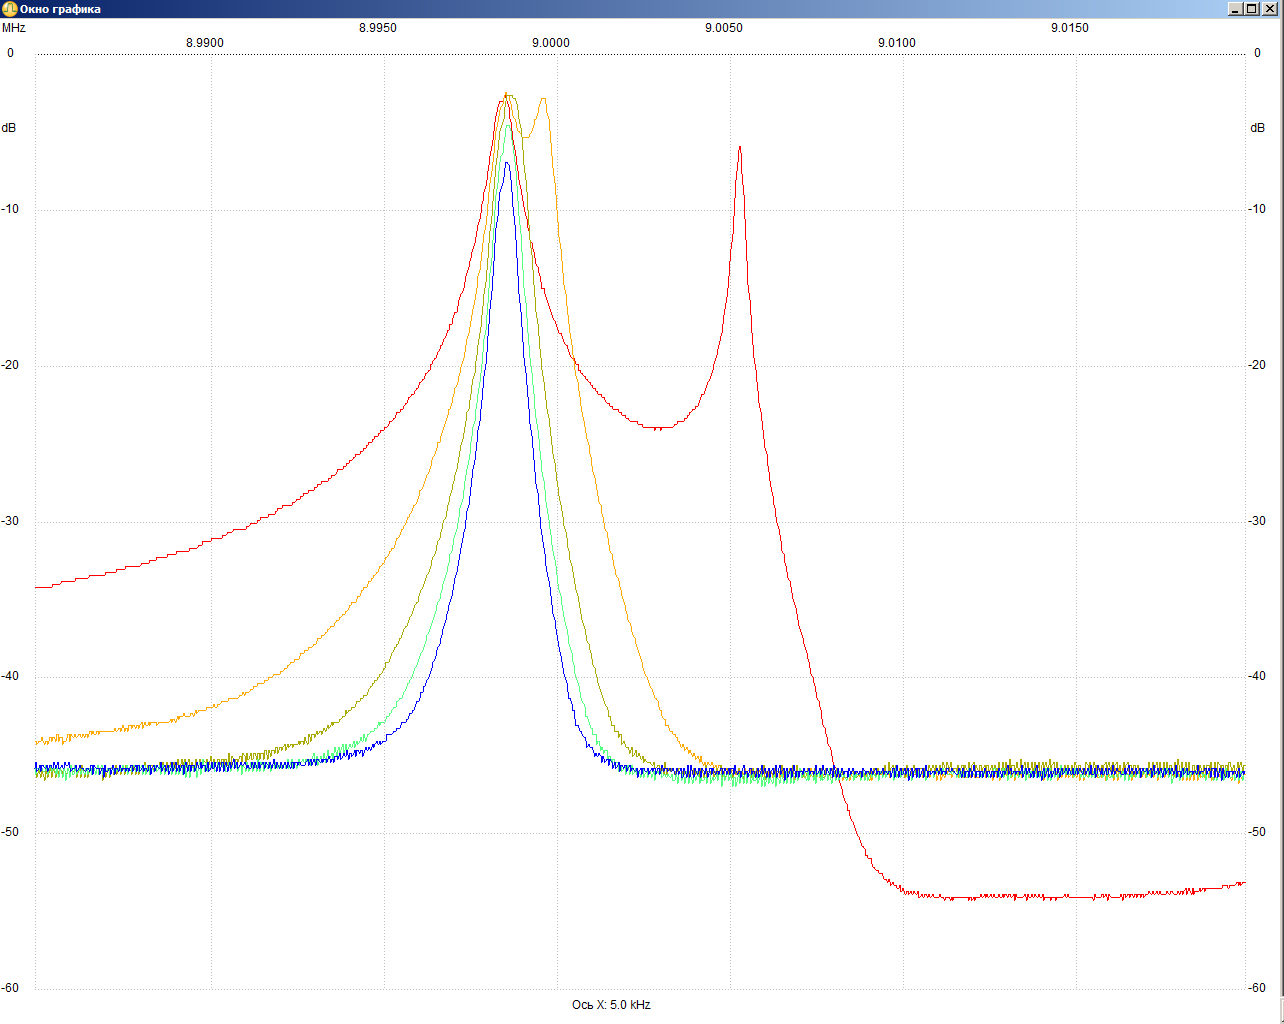Click the window title 'Окно графика'
This screenshot has width=1284, height=1024.
pos(60,9)
